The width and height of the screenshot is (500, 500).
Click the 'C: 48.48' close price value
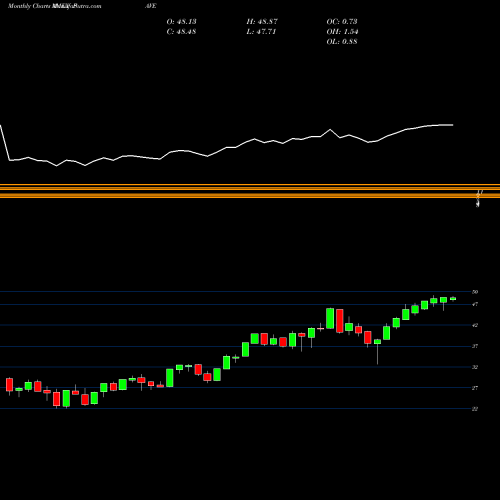[181, 32]
